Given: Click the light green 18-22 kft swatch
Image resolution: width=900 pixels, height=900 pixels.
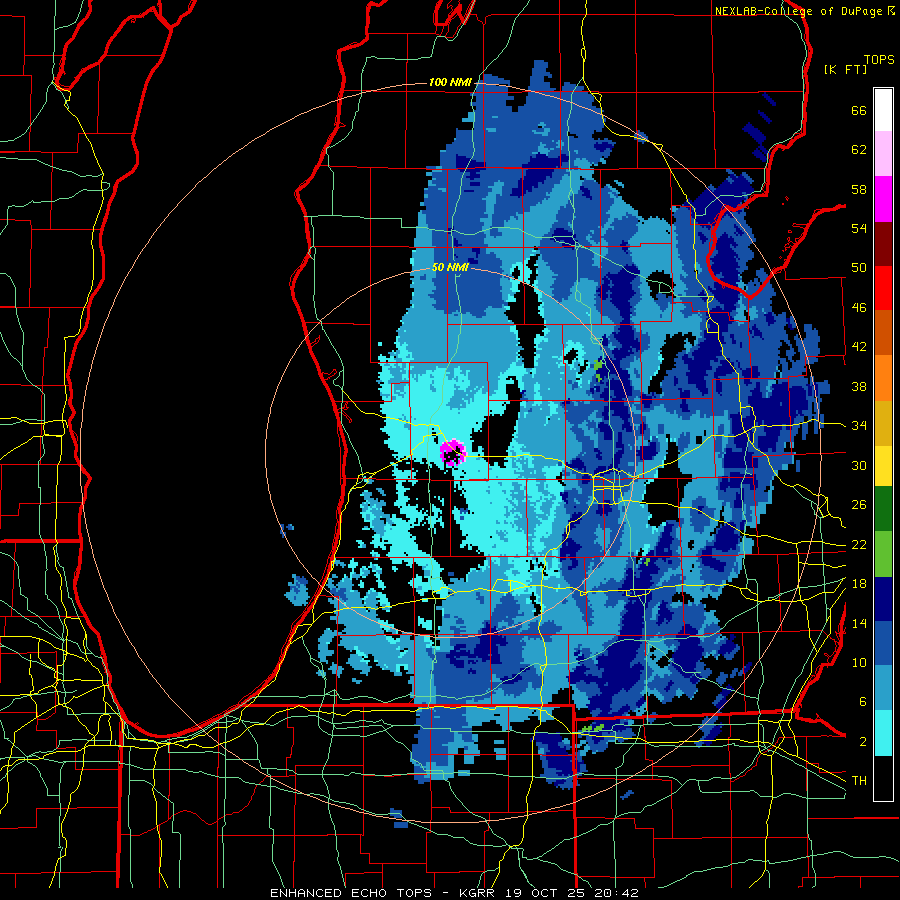Looking at the screenshot, I should tap(883, 553).
